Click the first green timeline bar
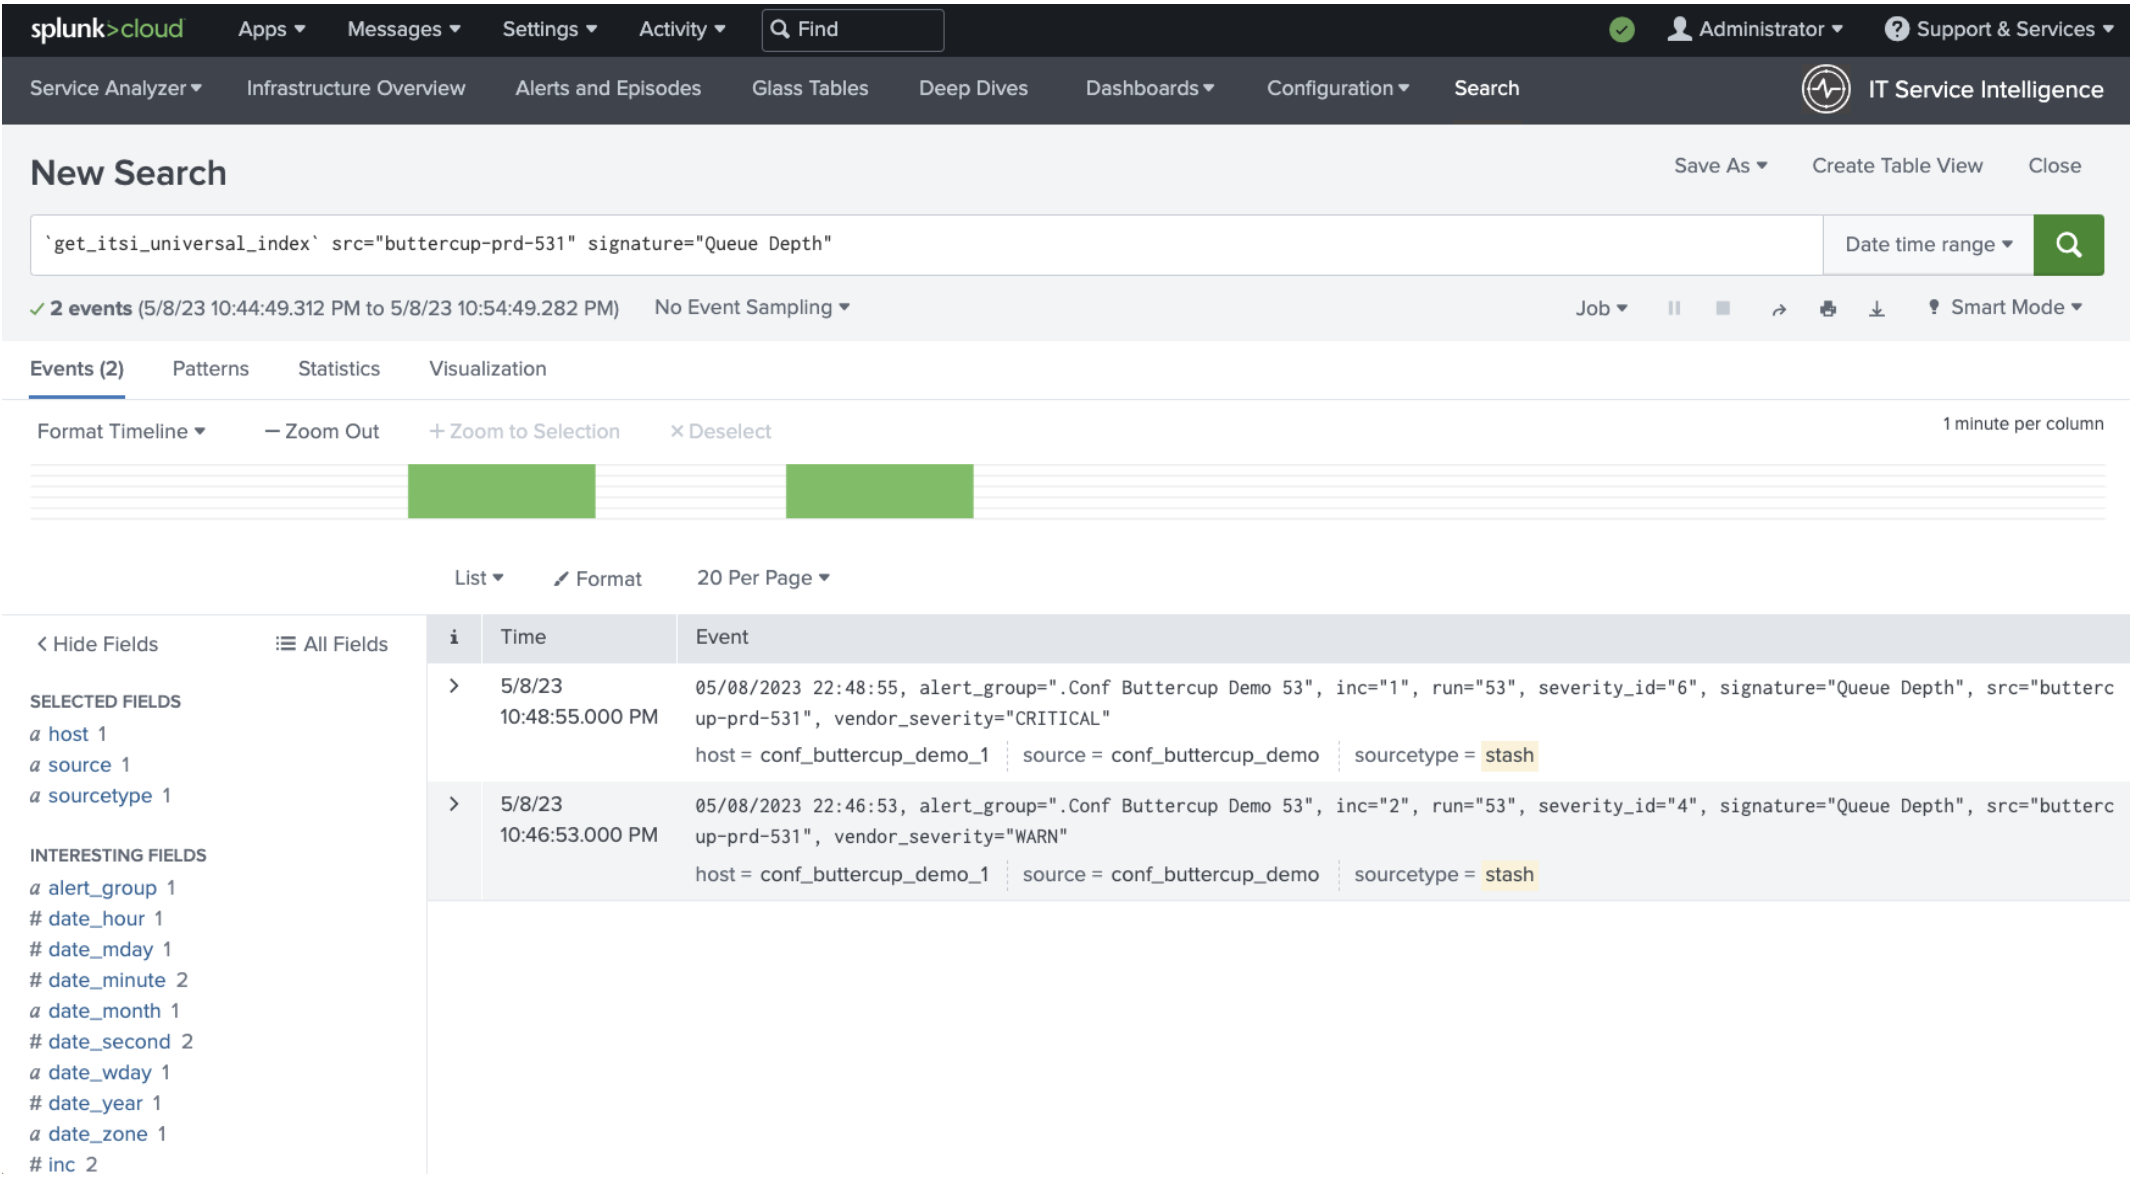This screenshot has height=1181, width=2135. tap(501, 491)
